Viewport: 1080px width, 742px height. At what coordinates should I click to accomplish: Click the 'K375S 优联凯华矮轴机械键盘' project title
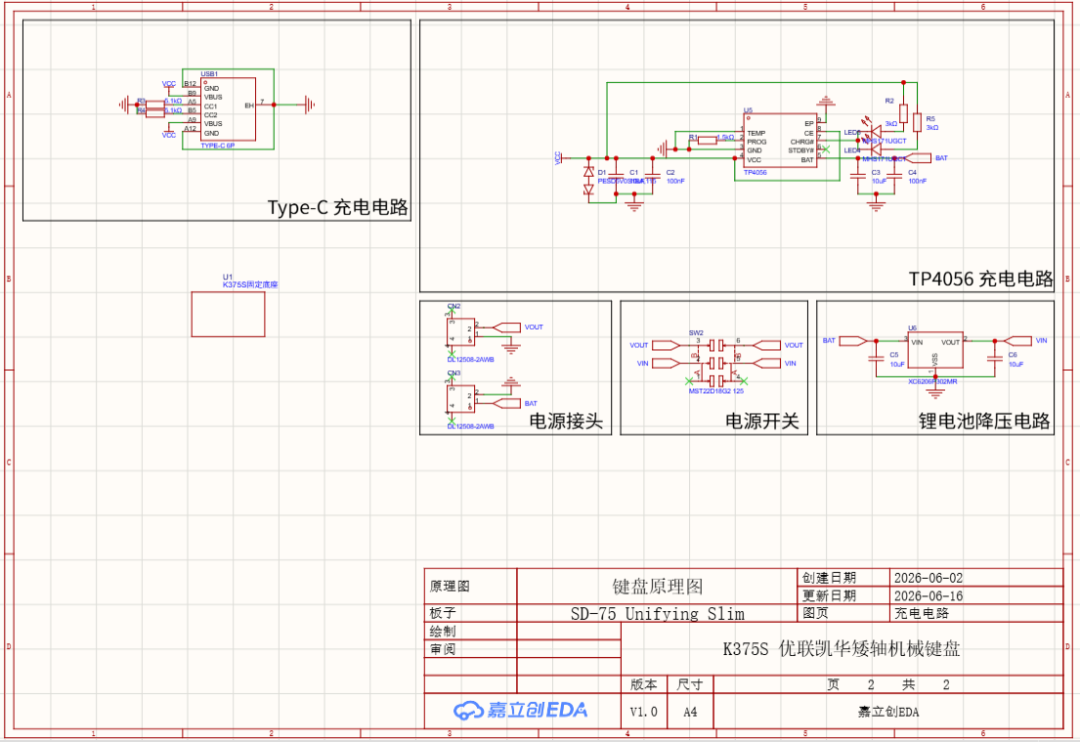pos(842,649)
